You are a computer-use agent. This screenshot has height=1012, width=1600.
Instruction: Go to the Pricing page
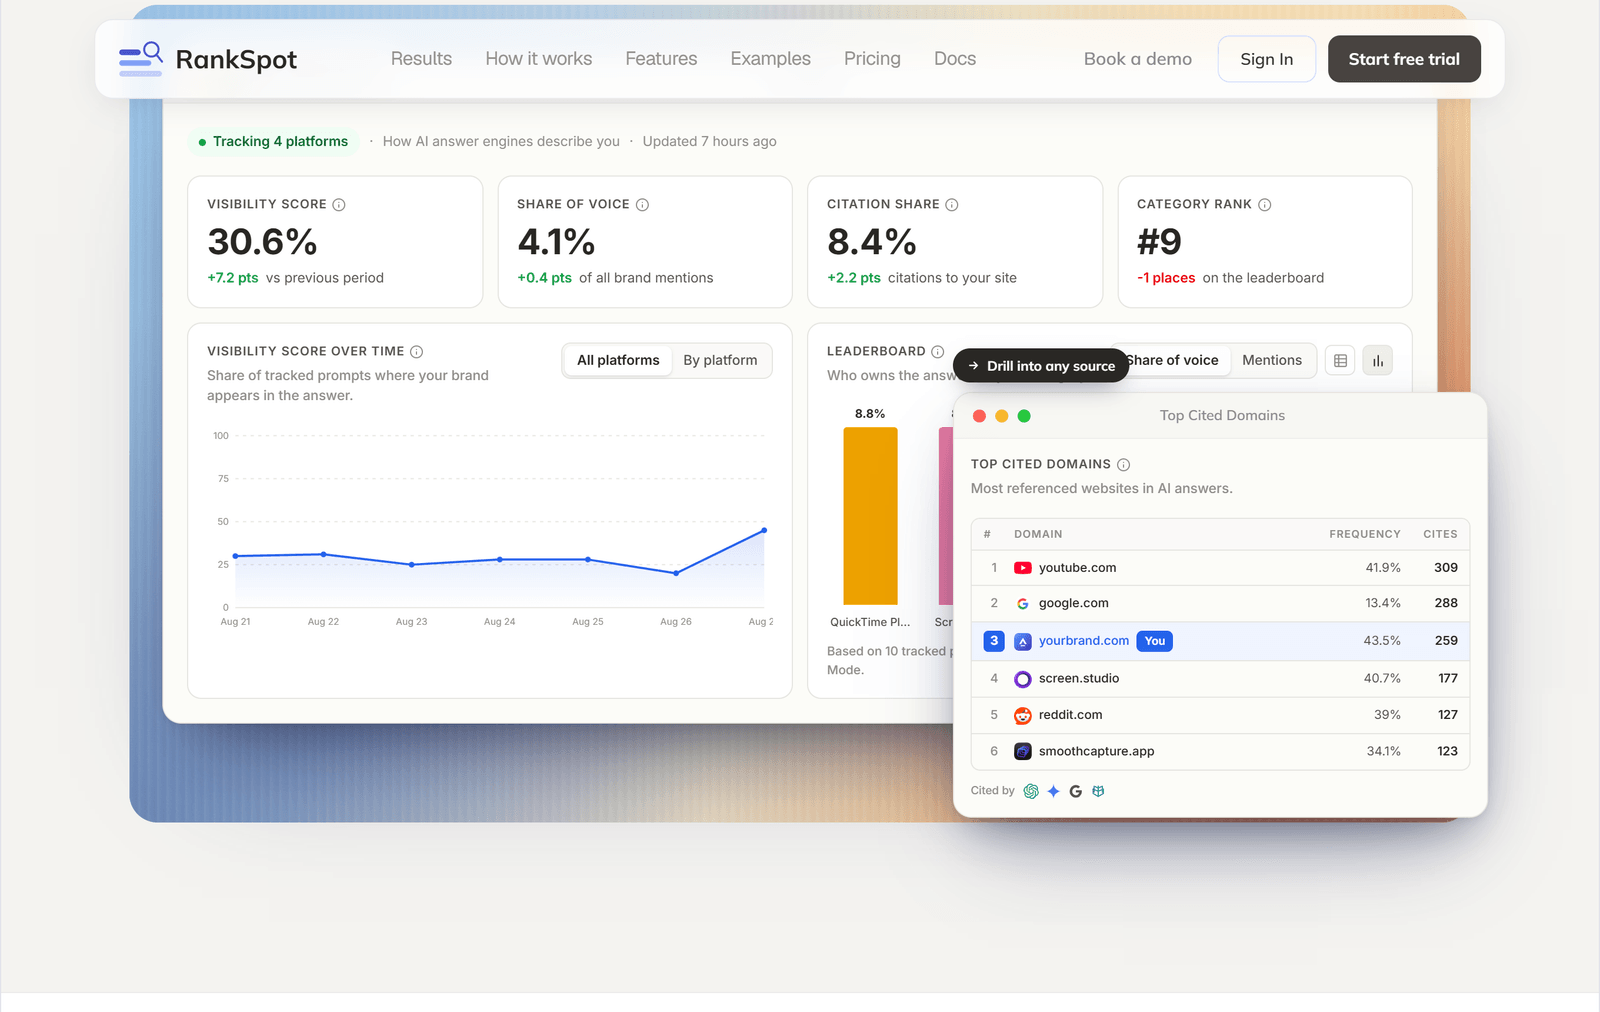[x=872, y=59]
